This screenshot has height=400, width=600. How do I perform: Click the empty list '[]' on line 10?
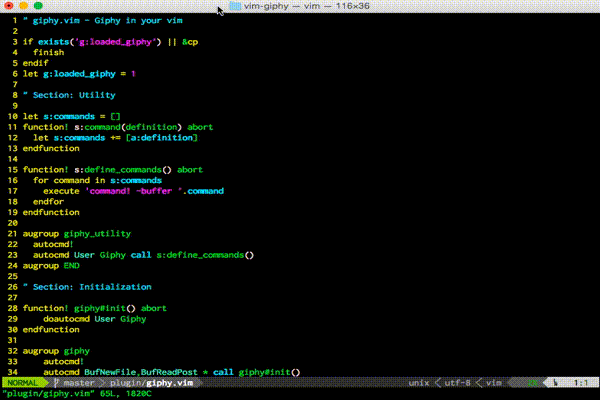pos(115,116)
